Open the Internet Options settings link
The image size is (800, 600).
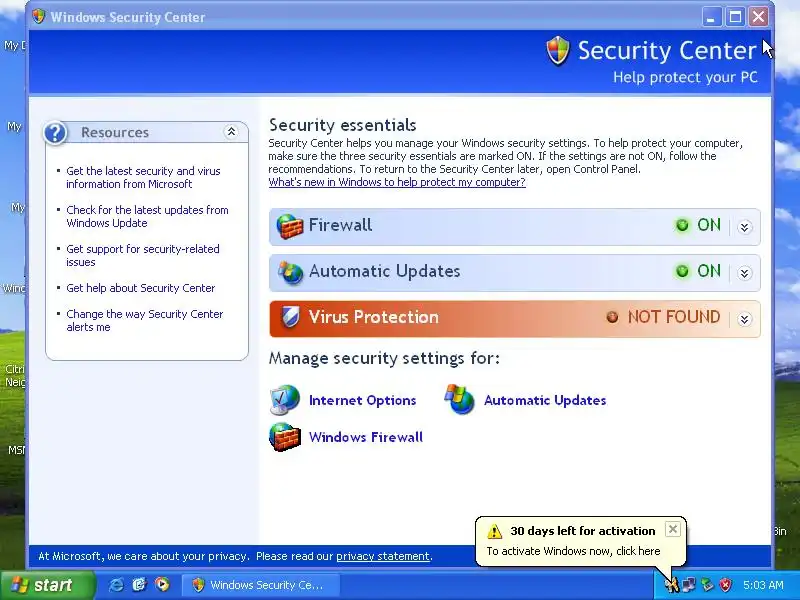(x=363, y=401)
